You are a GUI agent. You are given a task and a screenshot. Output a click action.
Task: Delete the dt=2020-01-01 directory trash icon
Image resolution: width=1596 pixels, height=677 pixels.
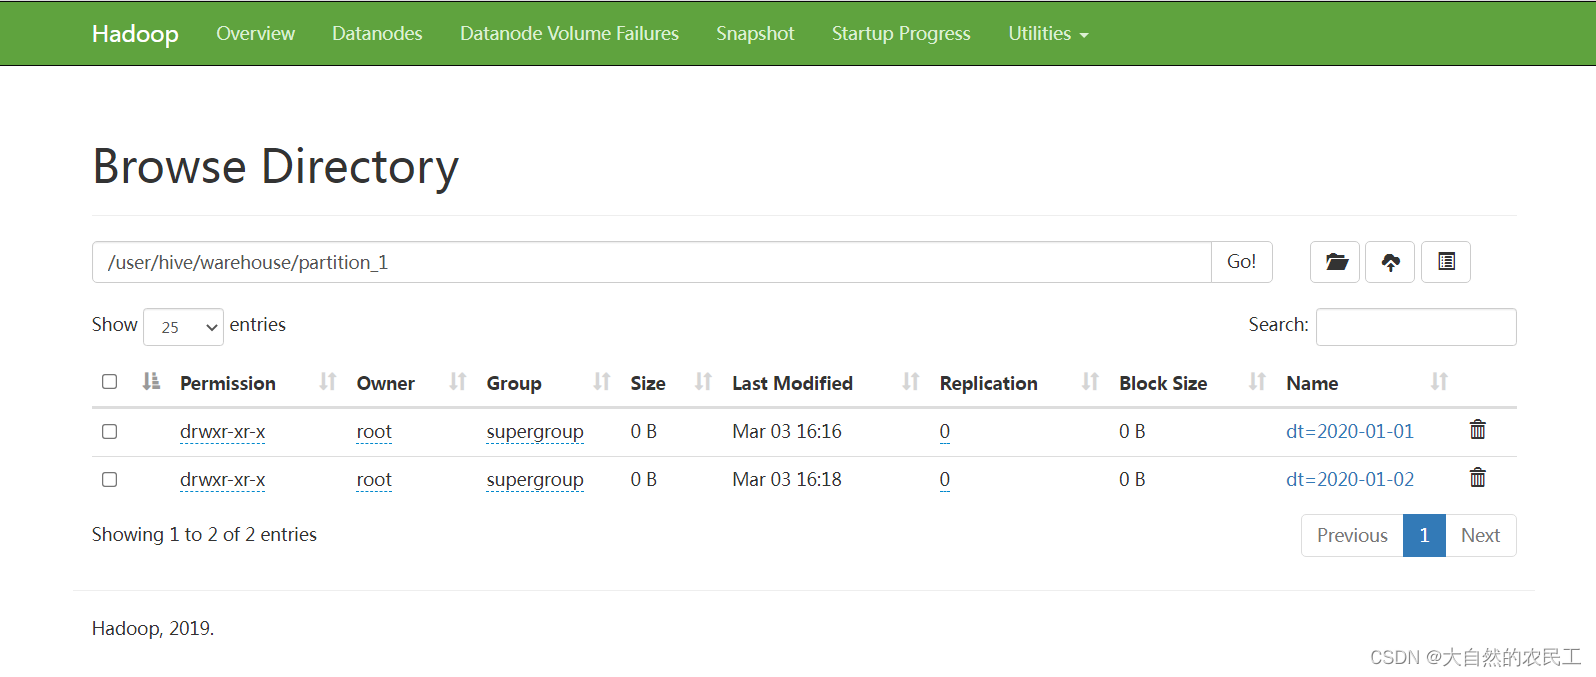(1477, 430)
